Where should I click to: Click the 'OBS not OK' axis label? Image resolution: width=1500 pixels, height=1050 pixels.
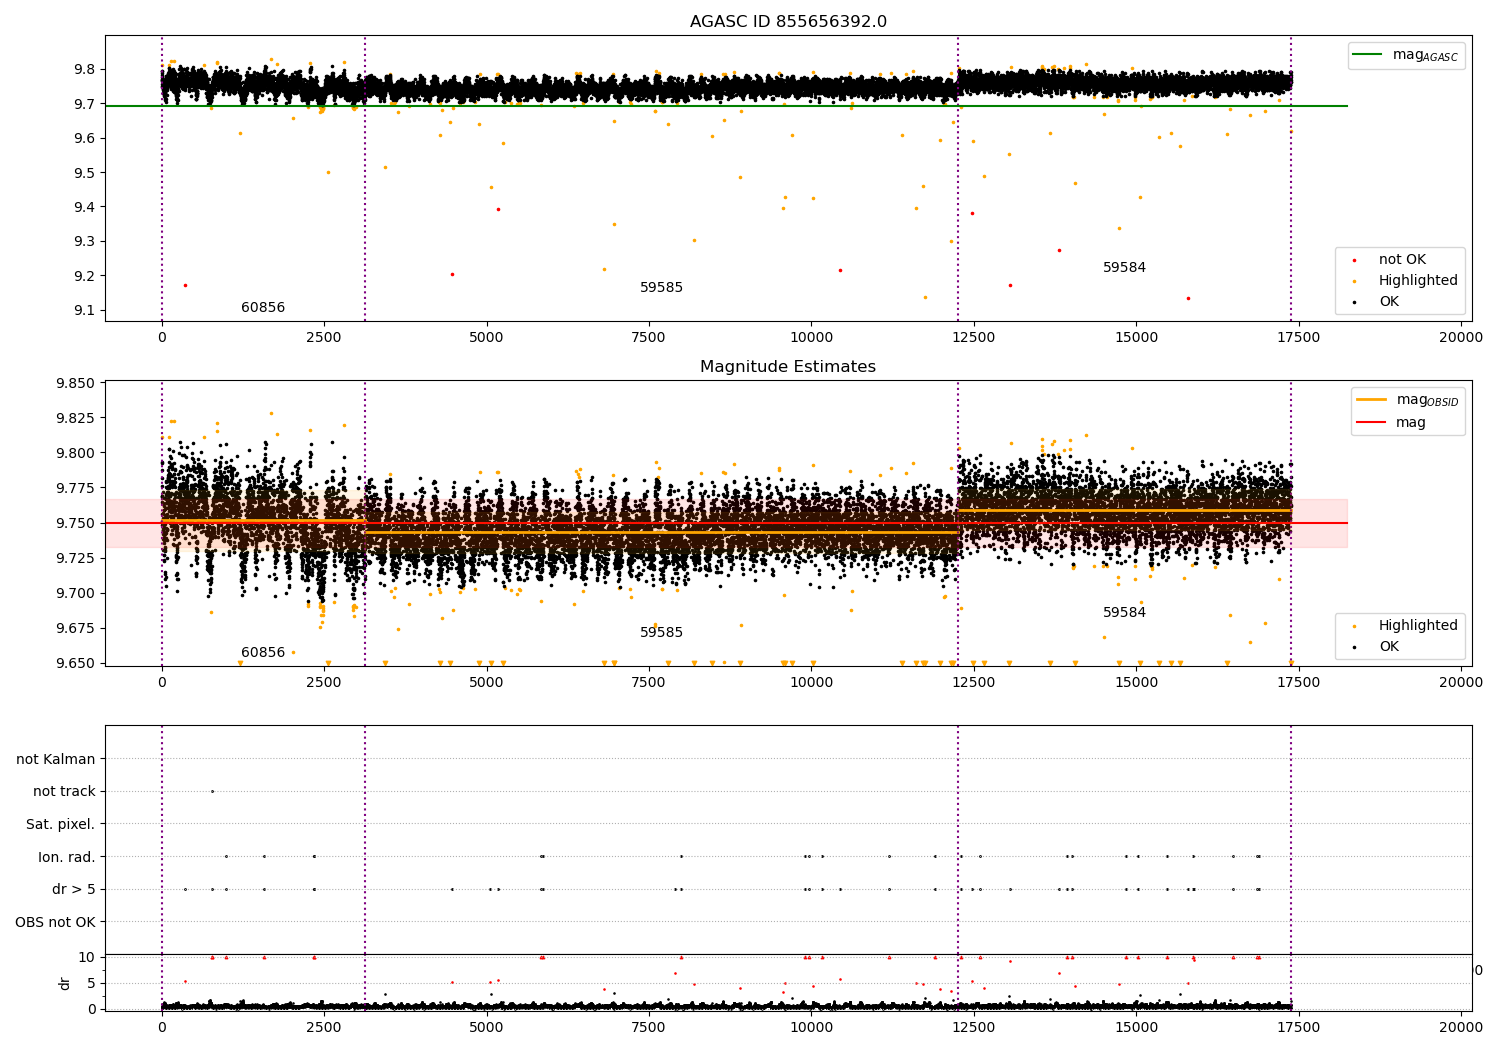point(56,922)
